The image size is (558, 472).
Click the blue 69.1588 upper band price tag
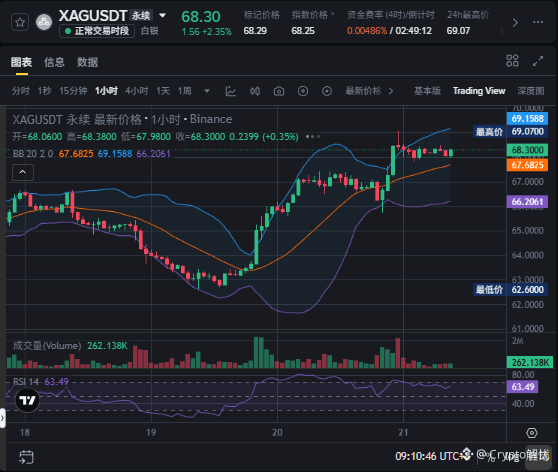[x=527, y=119]
